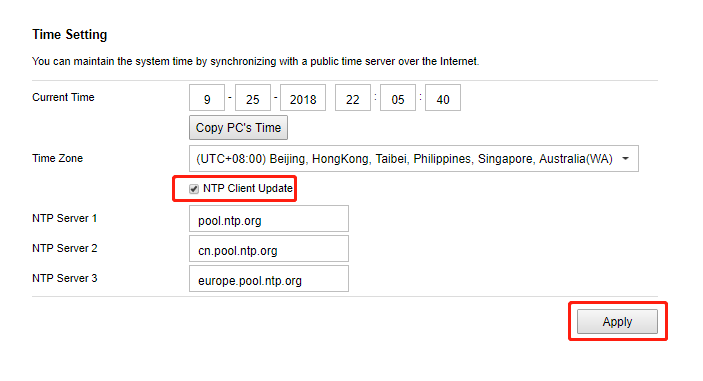Click the Time Zone label

(57, 158)
